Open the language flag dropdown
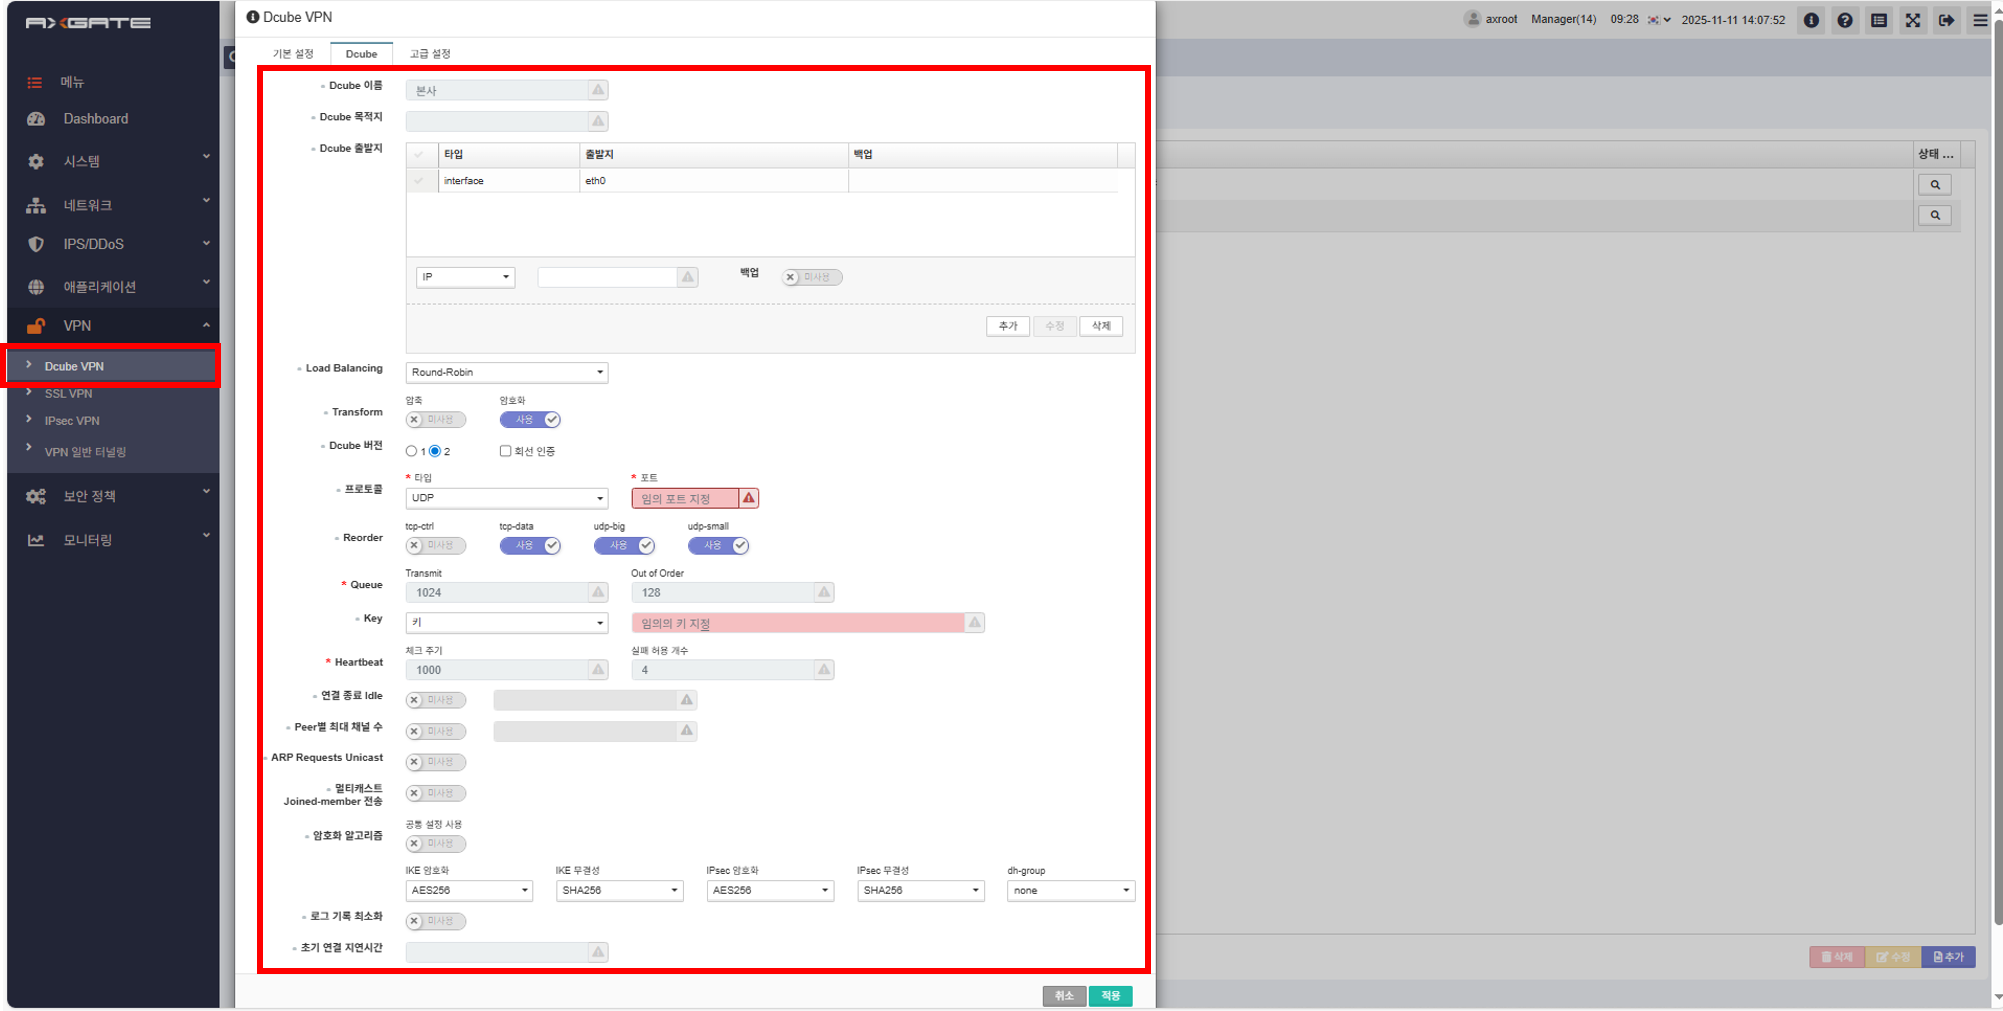Screen dimensions: 2003x1011 [1659, 20]
